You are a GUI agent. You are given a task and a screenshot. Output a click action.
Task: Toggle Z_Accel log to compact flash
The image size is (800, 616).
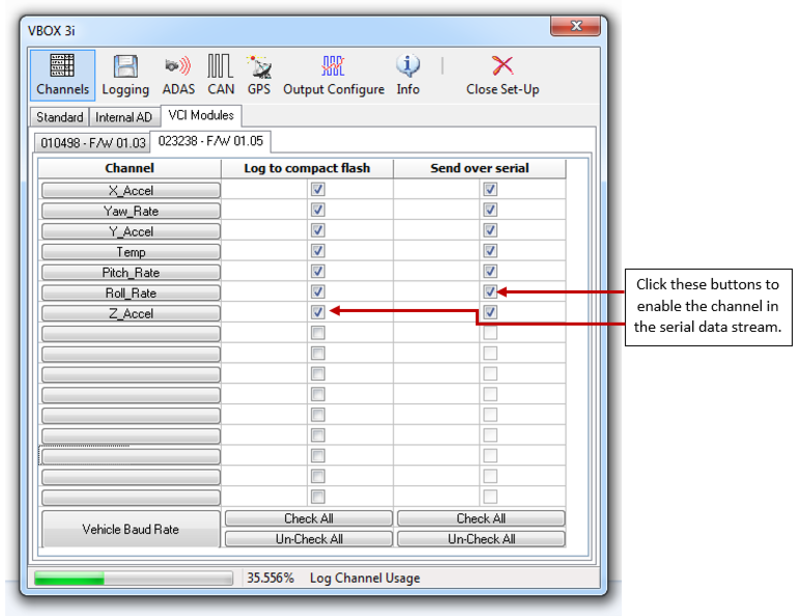tap(318, 312)
